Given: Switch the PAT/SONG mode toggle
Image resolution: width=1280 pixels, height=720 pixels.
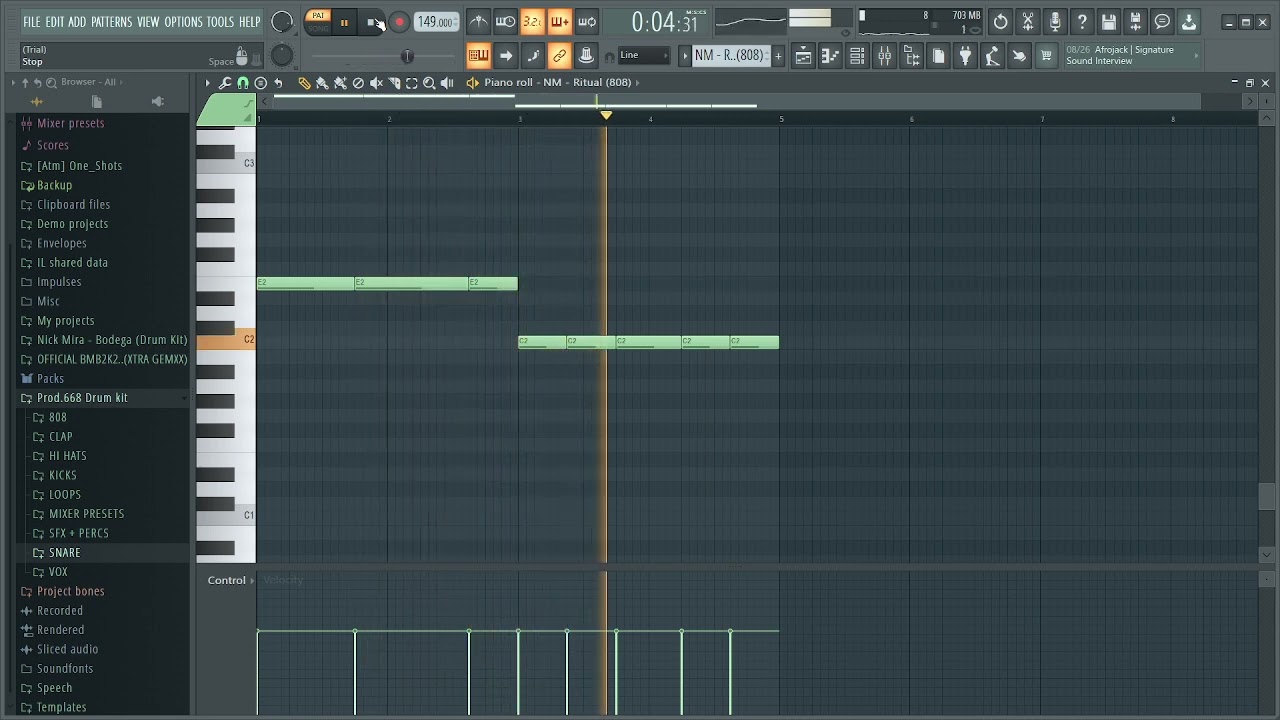Looking at the screenshot, I should [318, 22].
